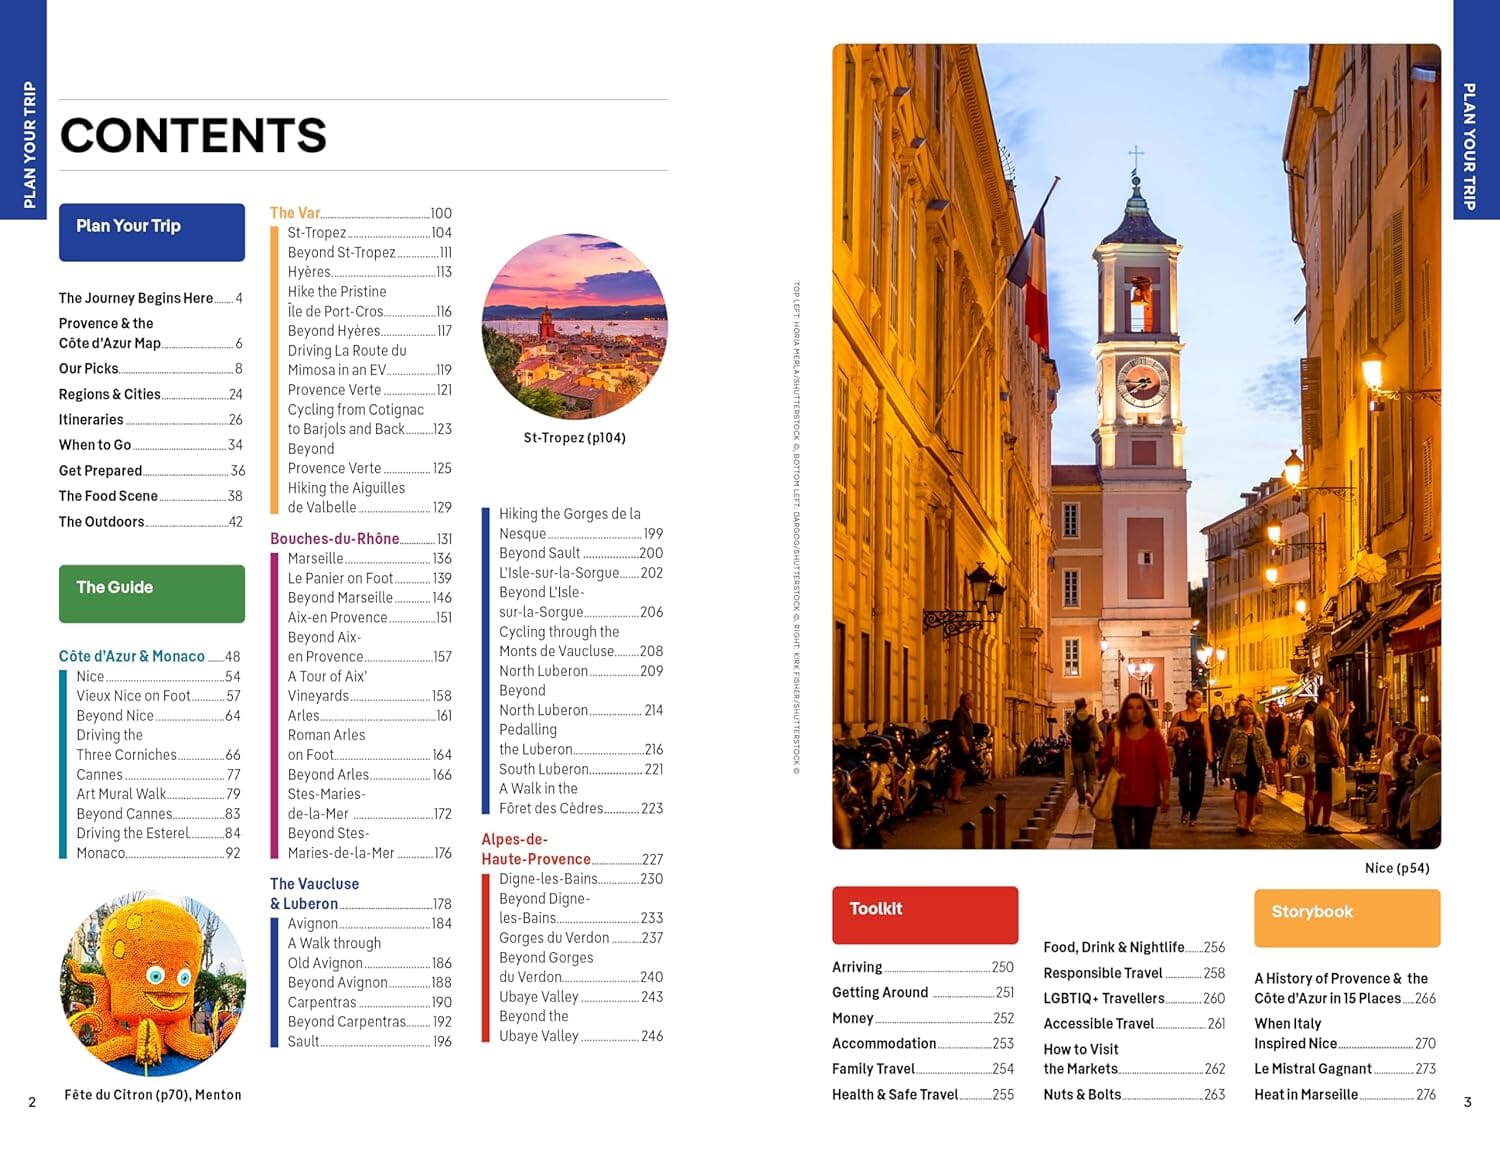Select the Côte d'Azur & Monaco heading

point(134,656)
